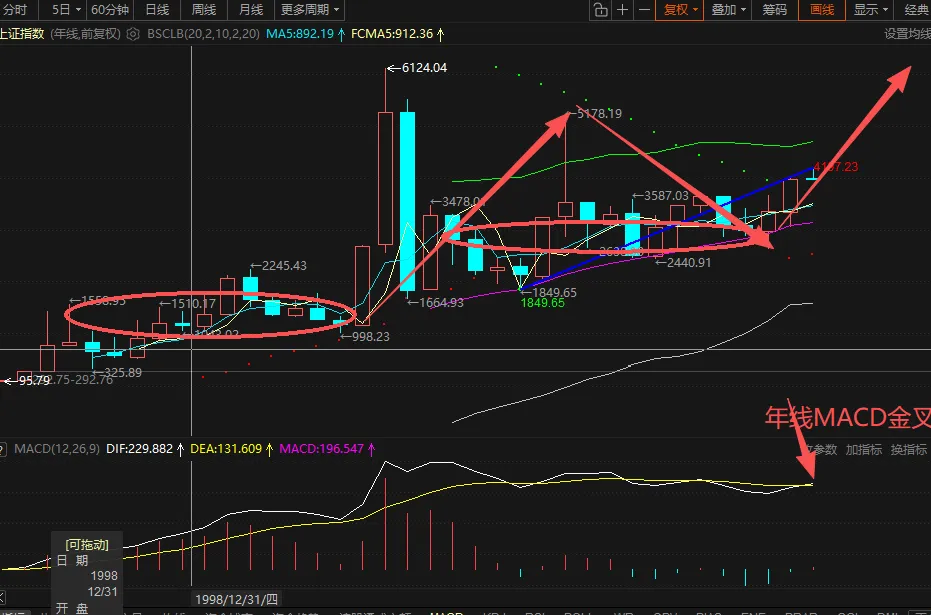Click the DIF:229.882 value
The width and height of the screenshot is (931, 615).
tap(140, 449)
